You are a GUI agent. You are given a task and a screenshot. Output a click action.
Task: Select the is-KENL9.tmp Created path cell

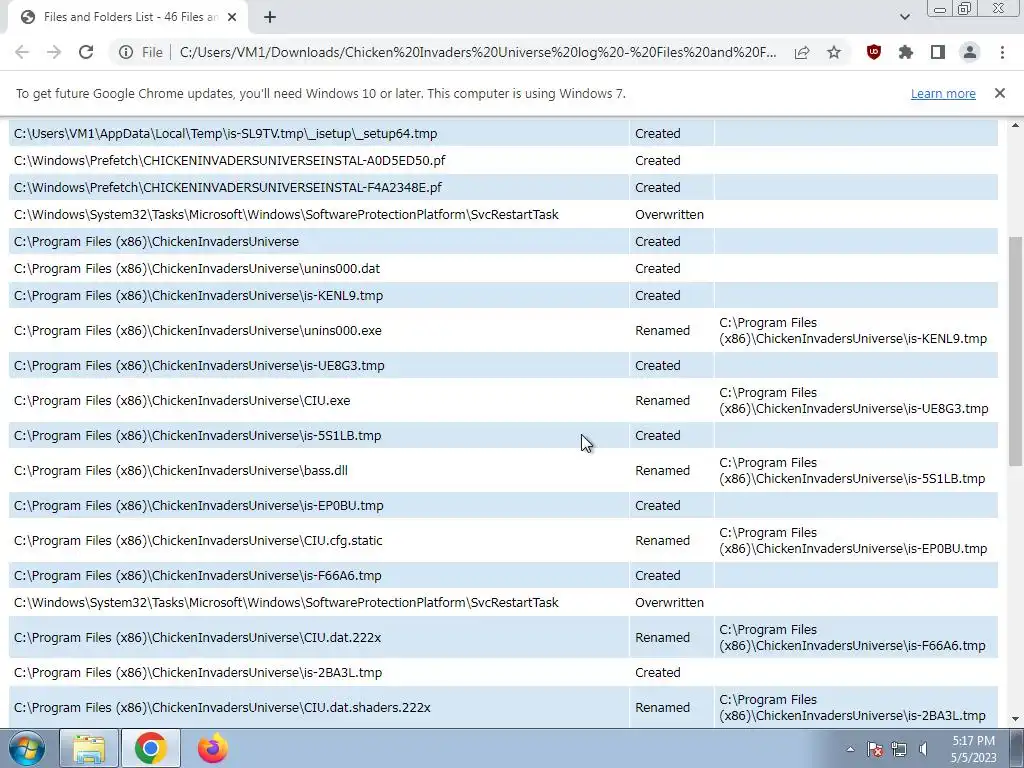[x=319, y=295]
